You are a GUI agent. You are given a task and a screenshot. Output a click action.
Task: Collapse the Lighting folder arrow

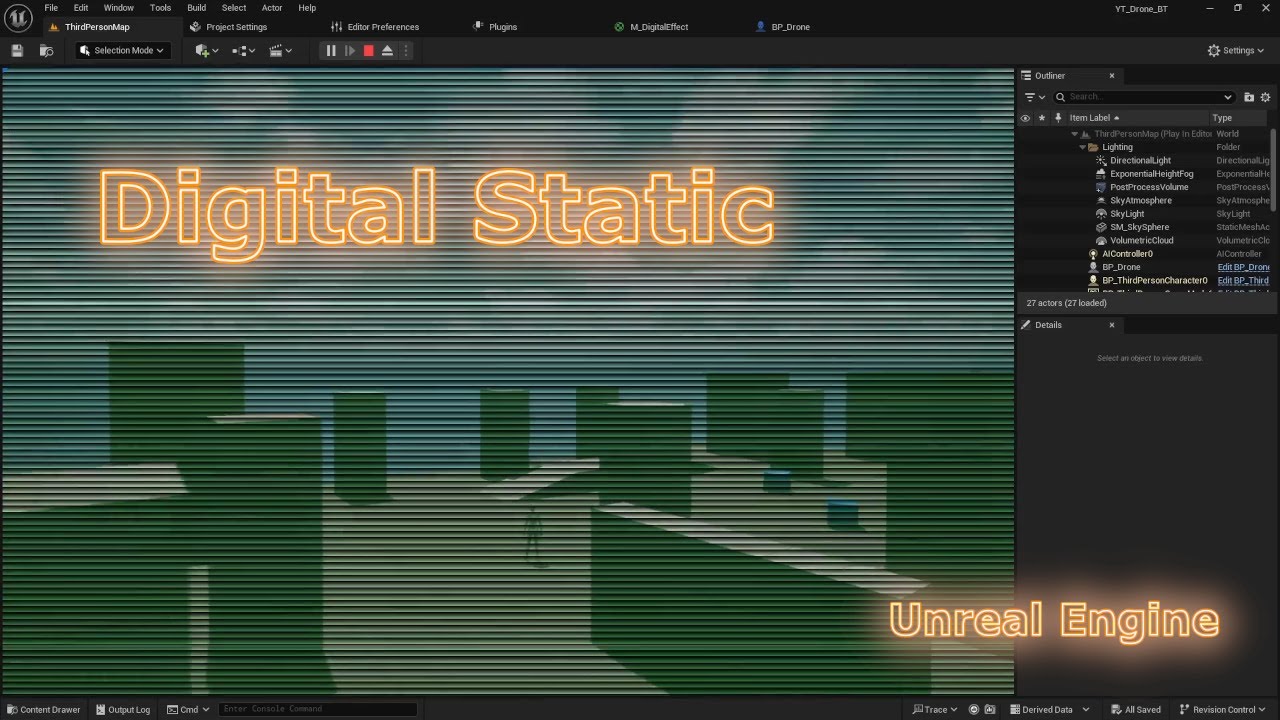(x=1083, y=147)
